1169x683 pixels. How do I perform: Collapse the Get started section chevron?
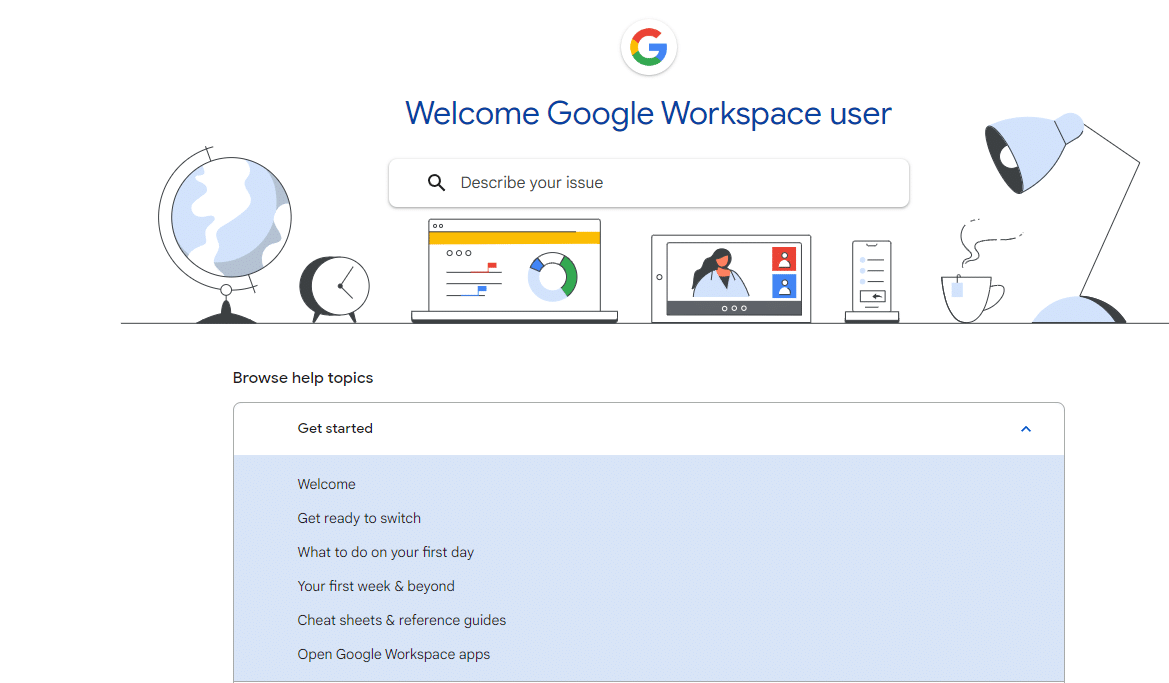tap(1026, 429)
